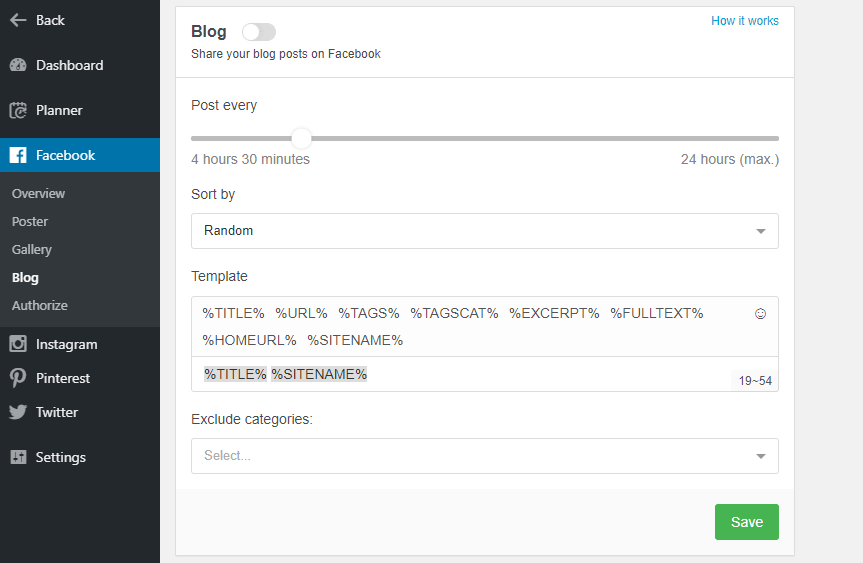Click the Save button
The height and width of the screenshot is (563, 863).
(x=746, y=522)
